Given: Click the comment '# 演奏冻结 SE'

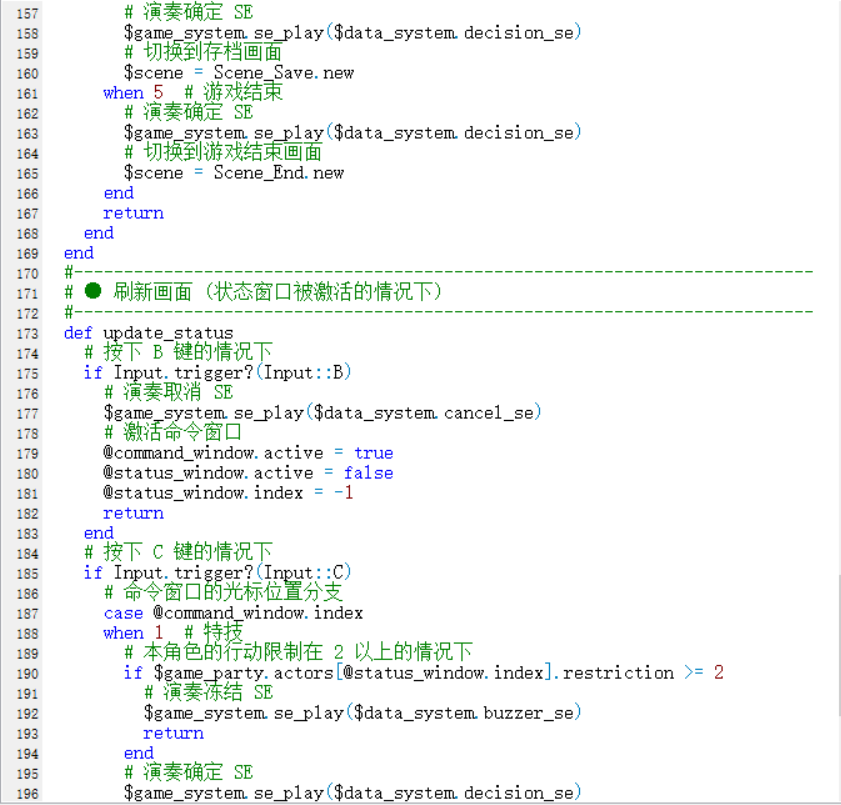Looking at the screenshot, I should (209, 692).
